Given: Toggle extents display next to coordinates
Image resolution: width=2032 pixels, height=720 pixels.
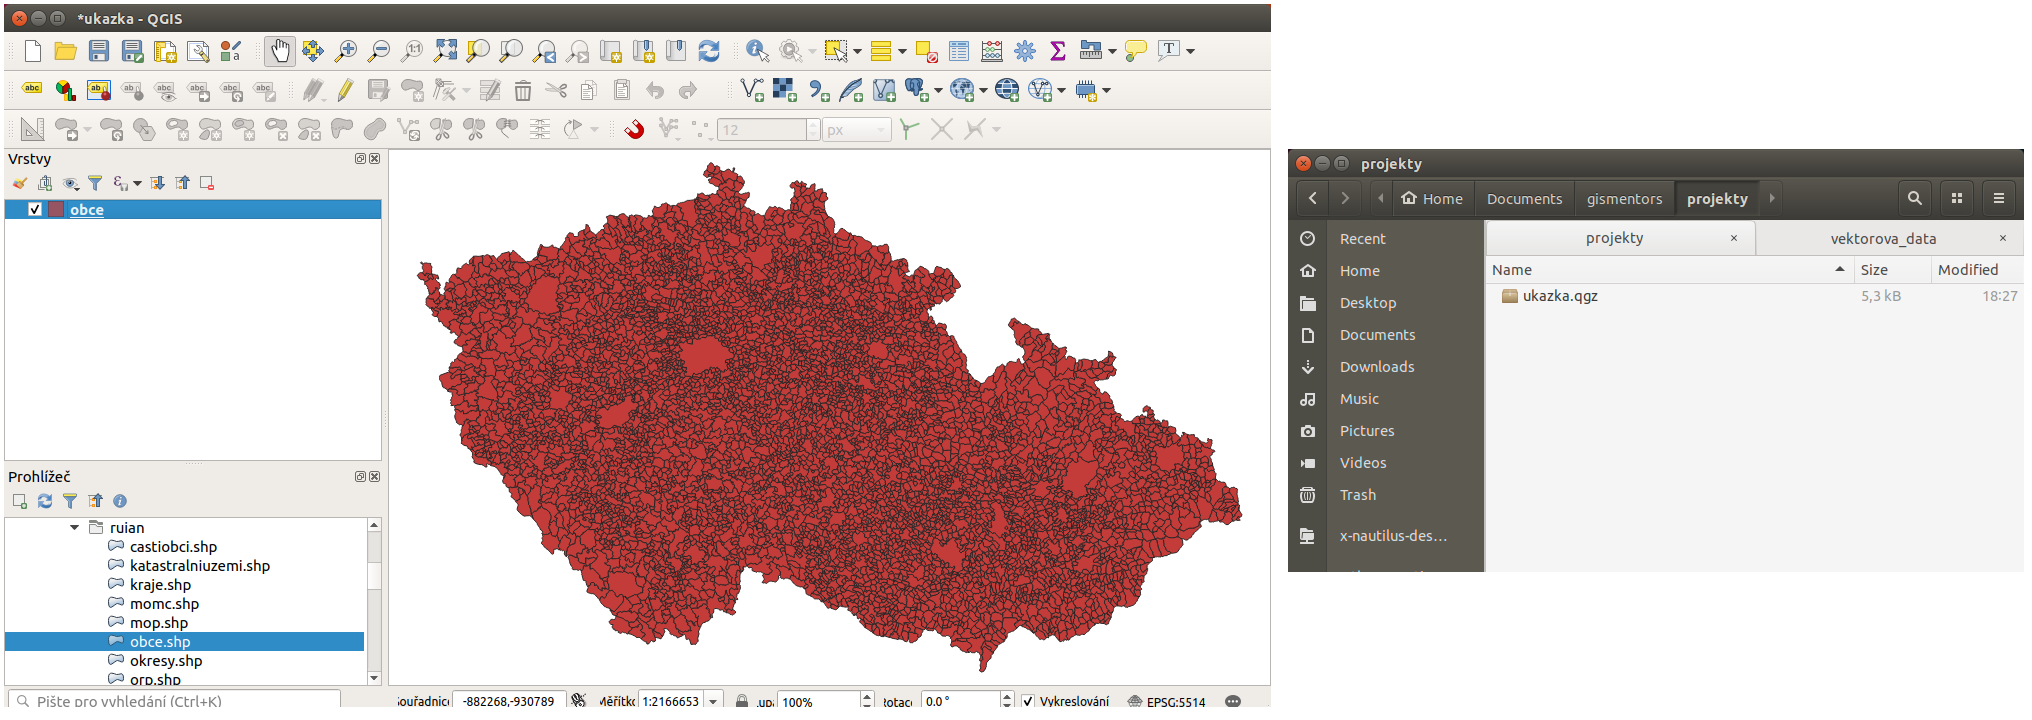Looking at the screenshot, I should [x=579, y=700].
